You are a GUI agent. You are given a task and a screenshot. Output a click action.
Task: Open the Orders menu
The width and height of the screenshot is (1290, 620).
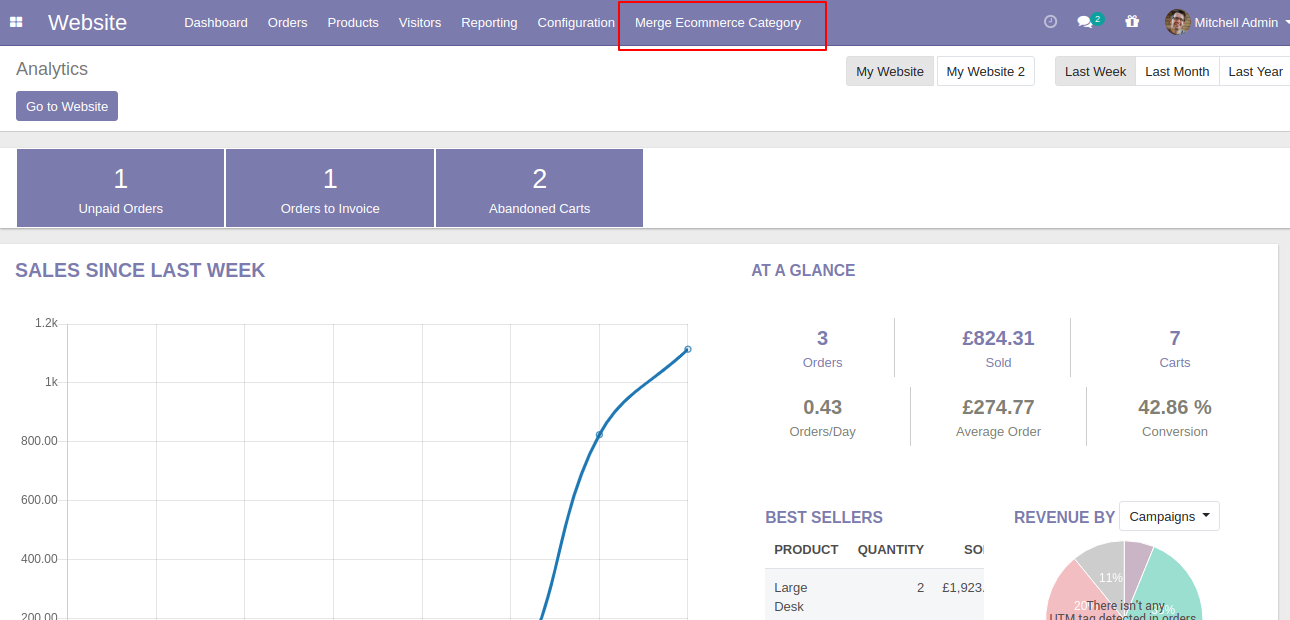288,22
